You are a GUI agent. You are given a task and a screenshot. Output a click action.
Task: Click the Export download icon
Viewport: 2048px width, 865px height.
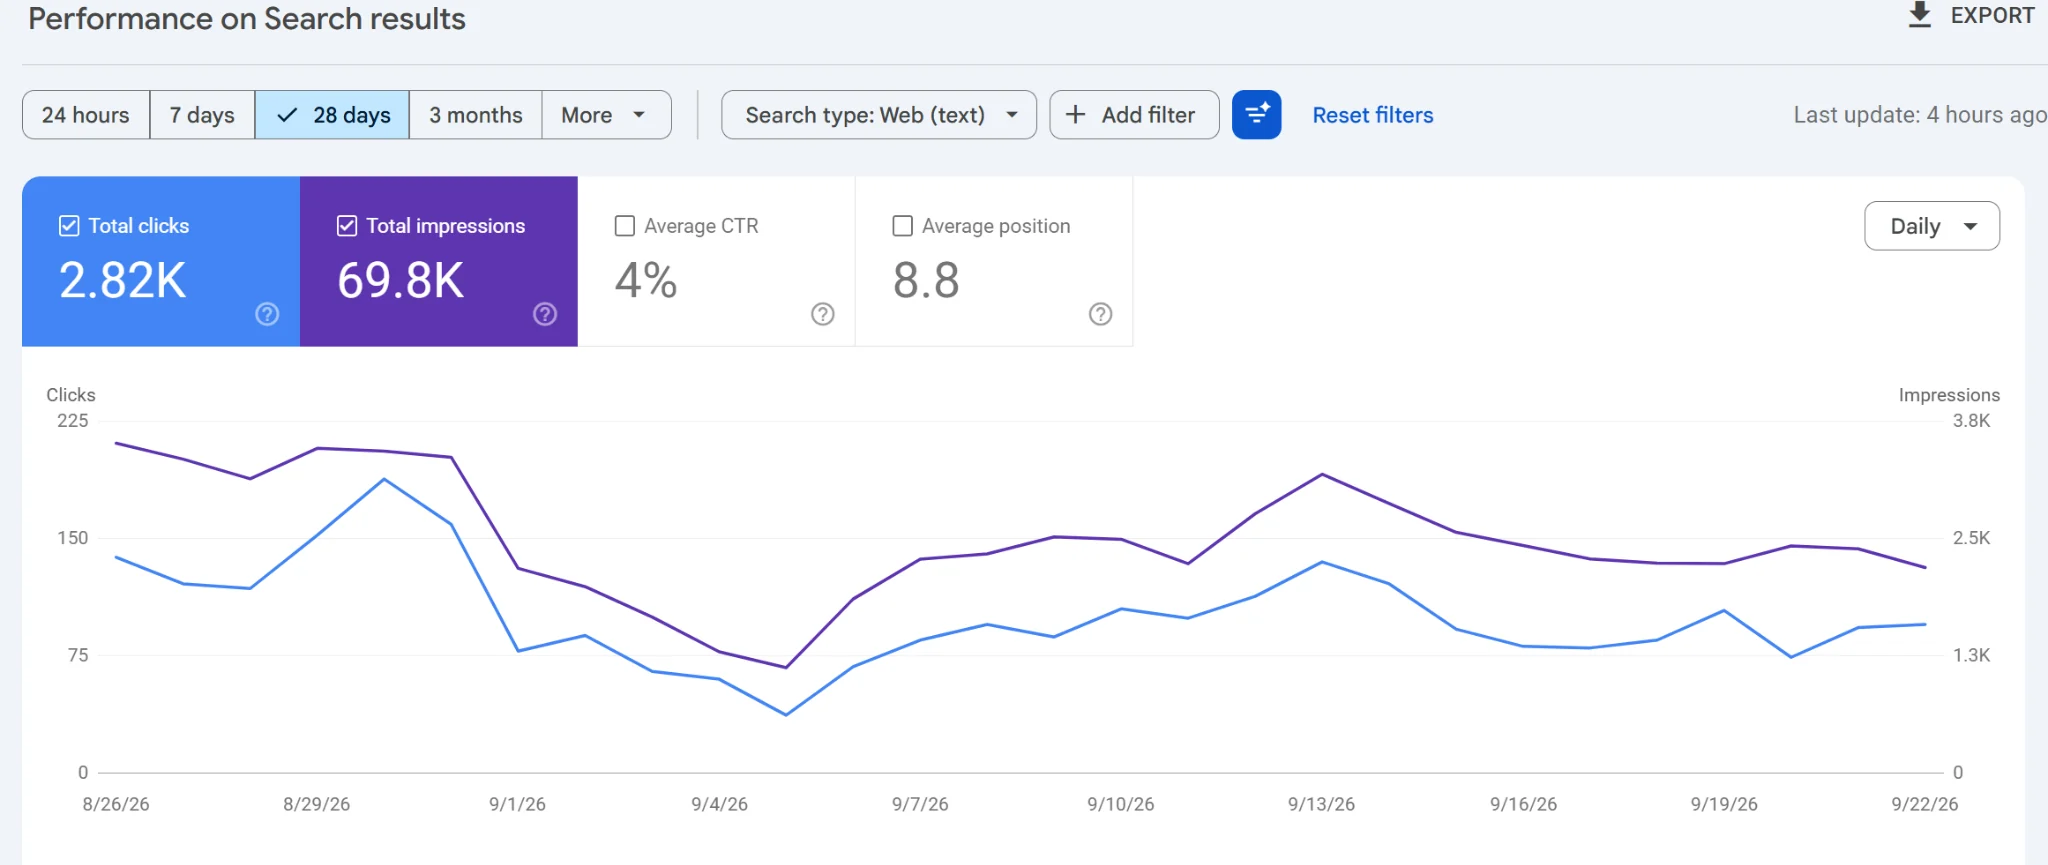tap(1919, 15)
